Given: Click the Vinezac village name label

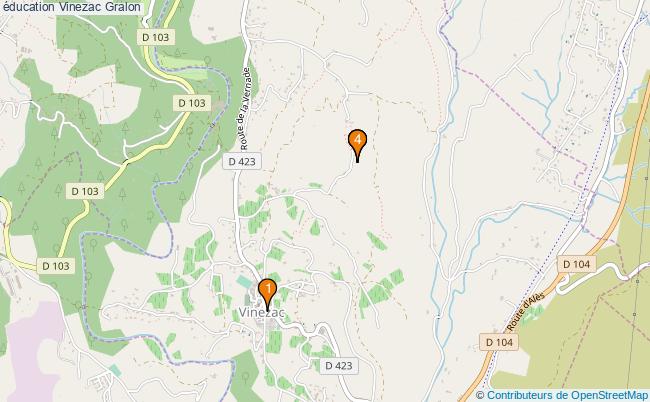Looking at the screenshot, I should click(262, 312).
